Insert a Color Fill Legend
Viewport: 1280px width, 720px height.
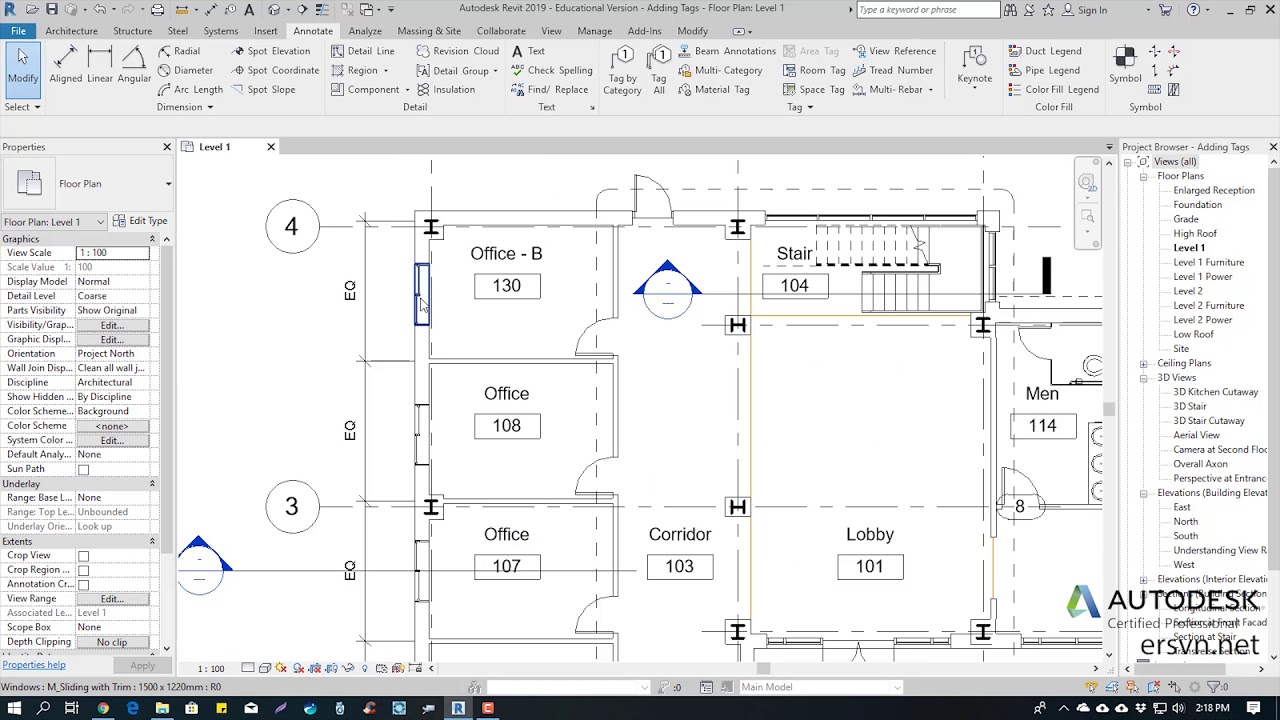[1054, 89]
